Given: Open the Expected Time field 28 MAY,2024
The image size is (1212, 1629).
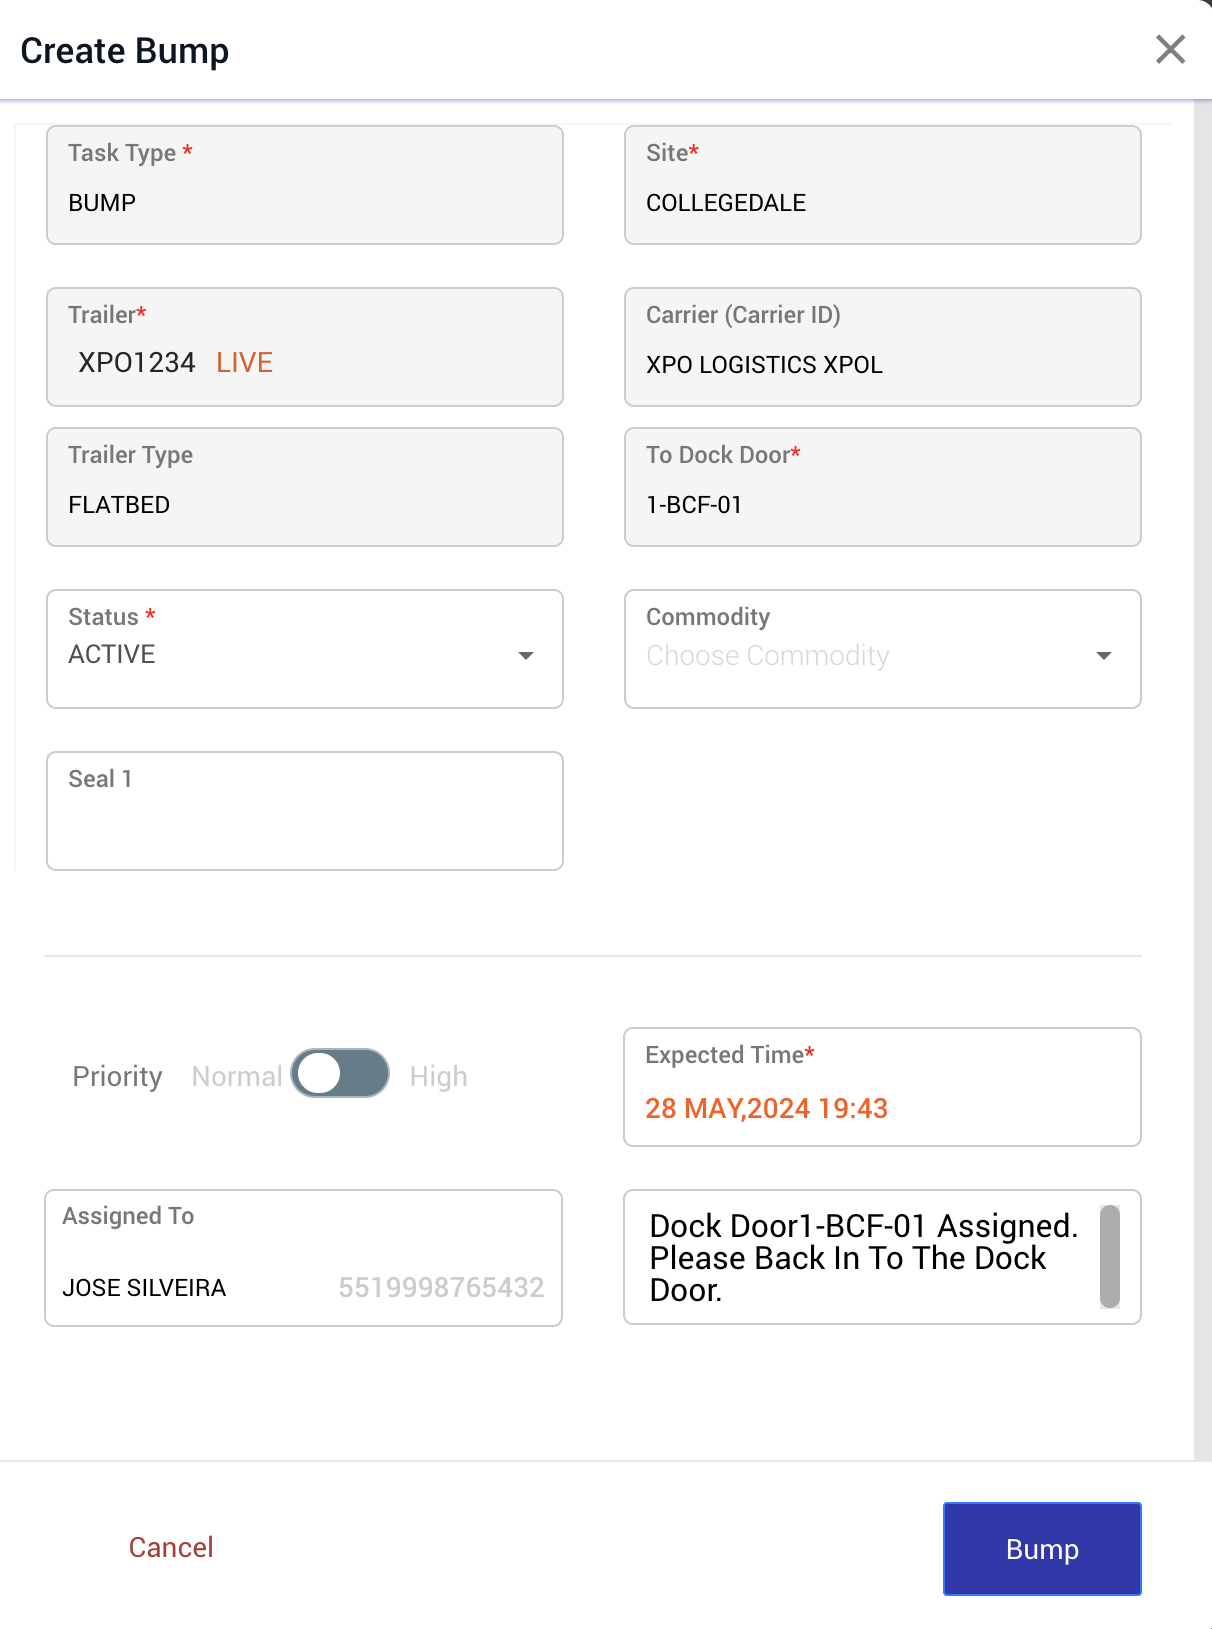Looking at the screenshot, I should pyautogui.click(x=883, y=1087).
